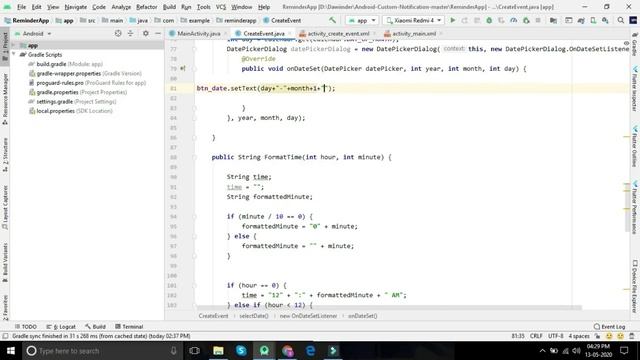Click the override gutter icon at line 79

(182, 69)
